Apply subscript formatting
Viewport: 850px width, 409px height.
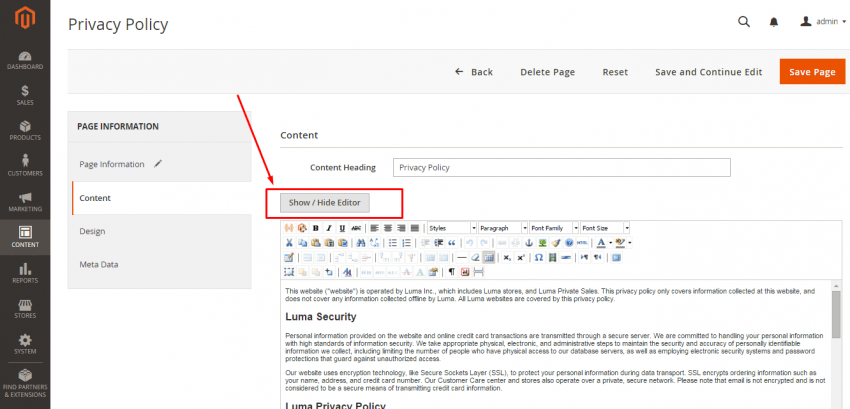click(507, 257)
